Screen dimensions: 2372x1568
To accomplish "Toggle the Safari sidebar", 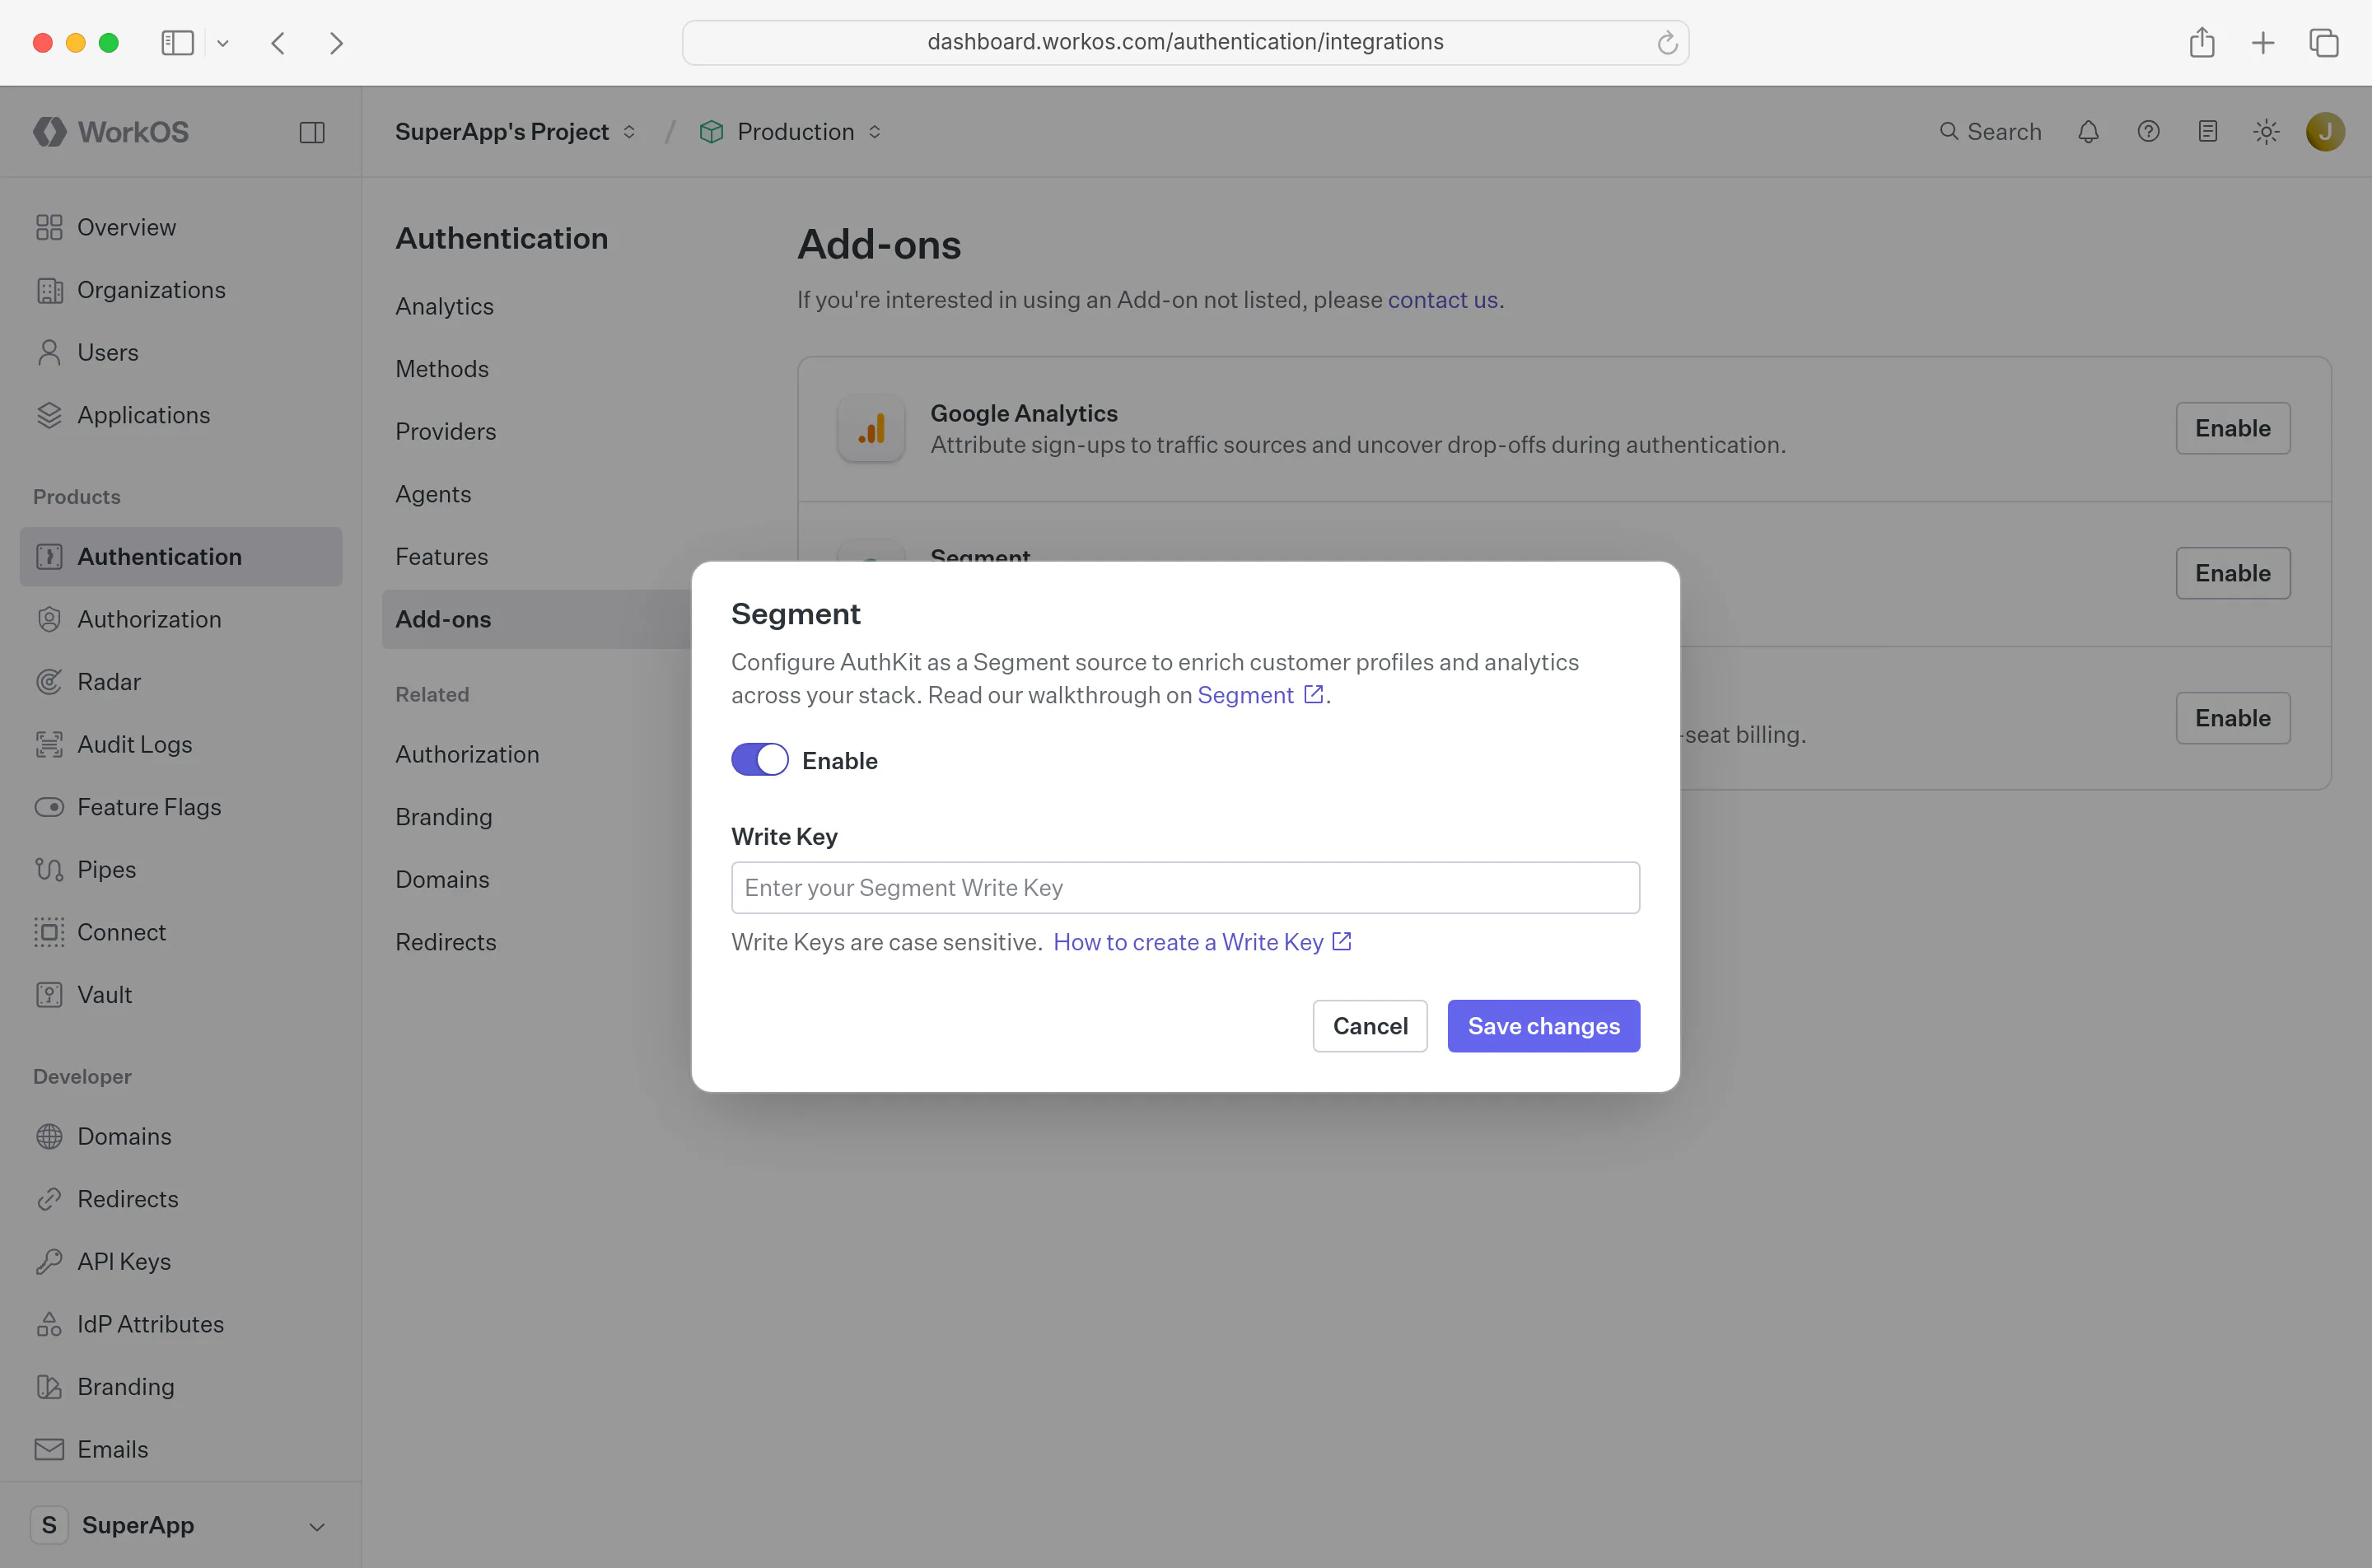I will click(177, 43).
